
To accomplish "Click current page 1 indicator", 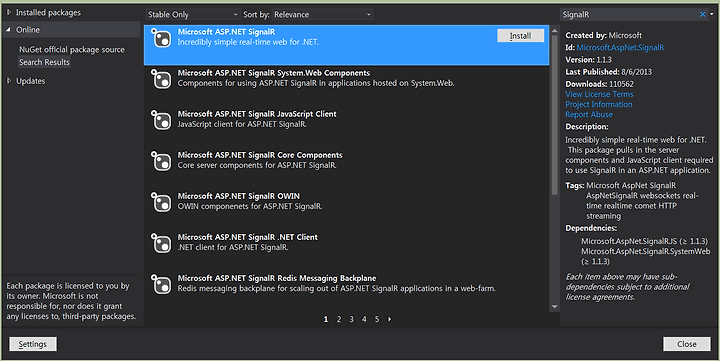I will [326, 319].
